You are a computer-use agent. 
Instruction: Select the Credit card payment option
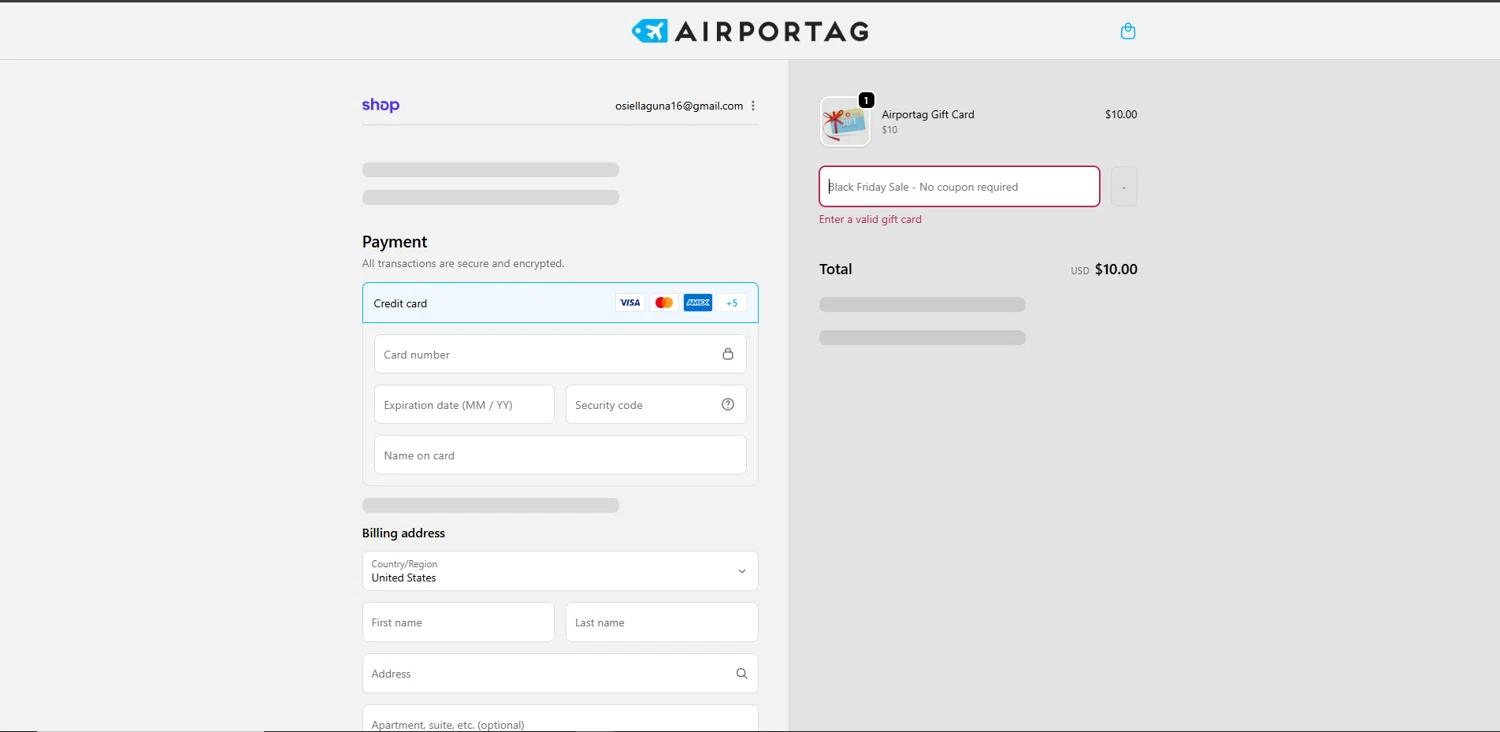[560, 303]
